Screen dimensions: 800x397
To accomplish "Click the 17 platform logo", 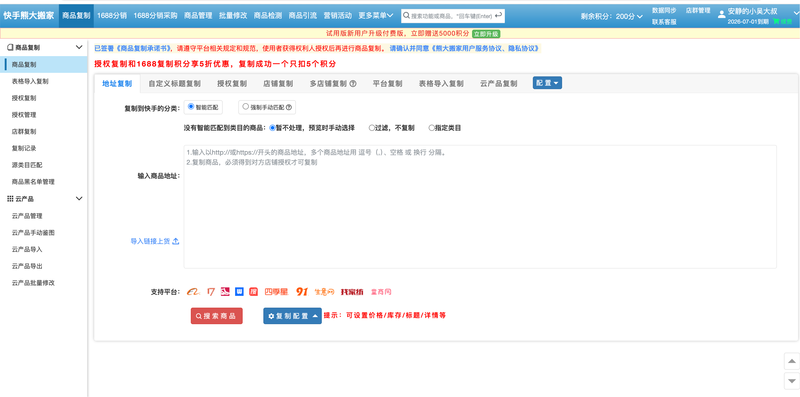I will (211, 292).
